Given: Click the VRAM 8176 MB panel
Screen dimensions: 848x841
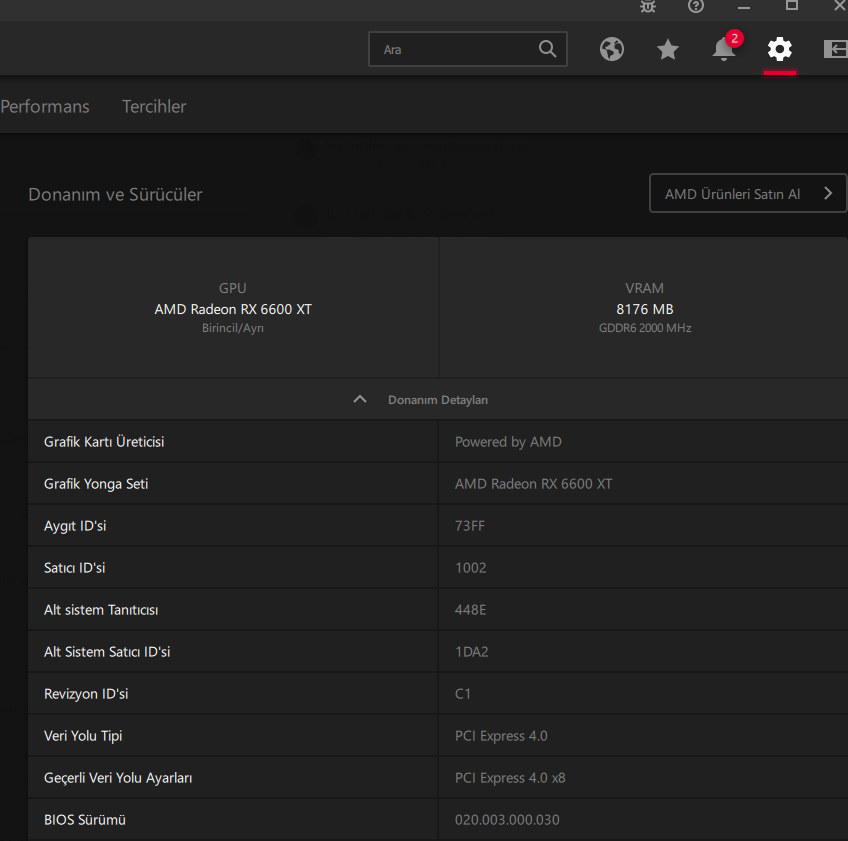Looking at the screenshot, I should (645, 308).
